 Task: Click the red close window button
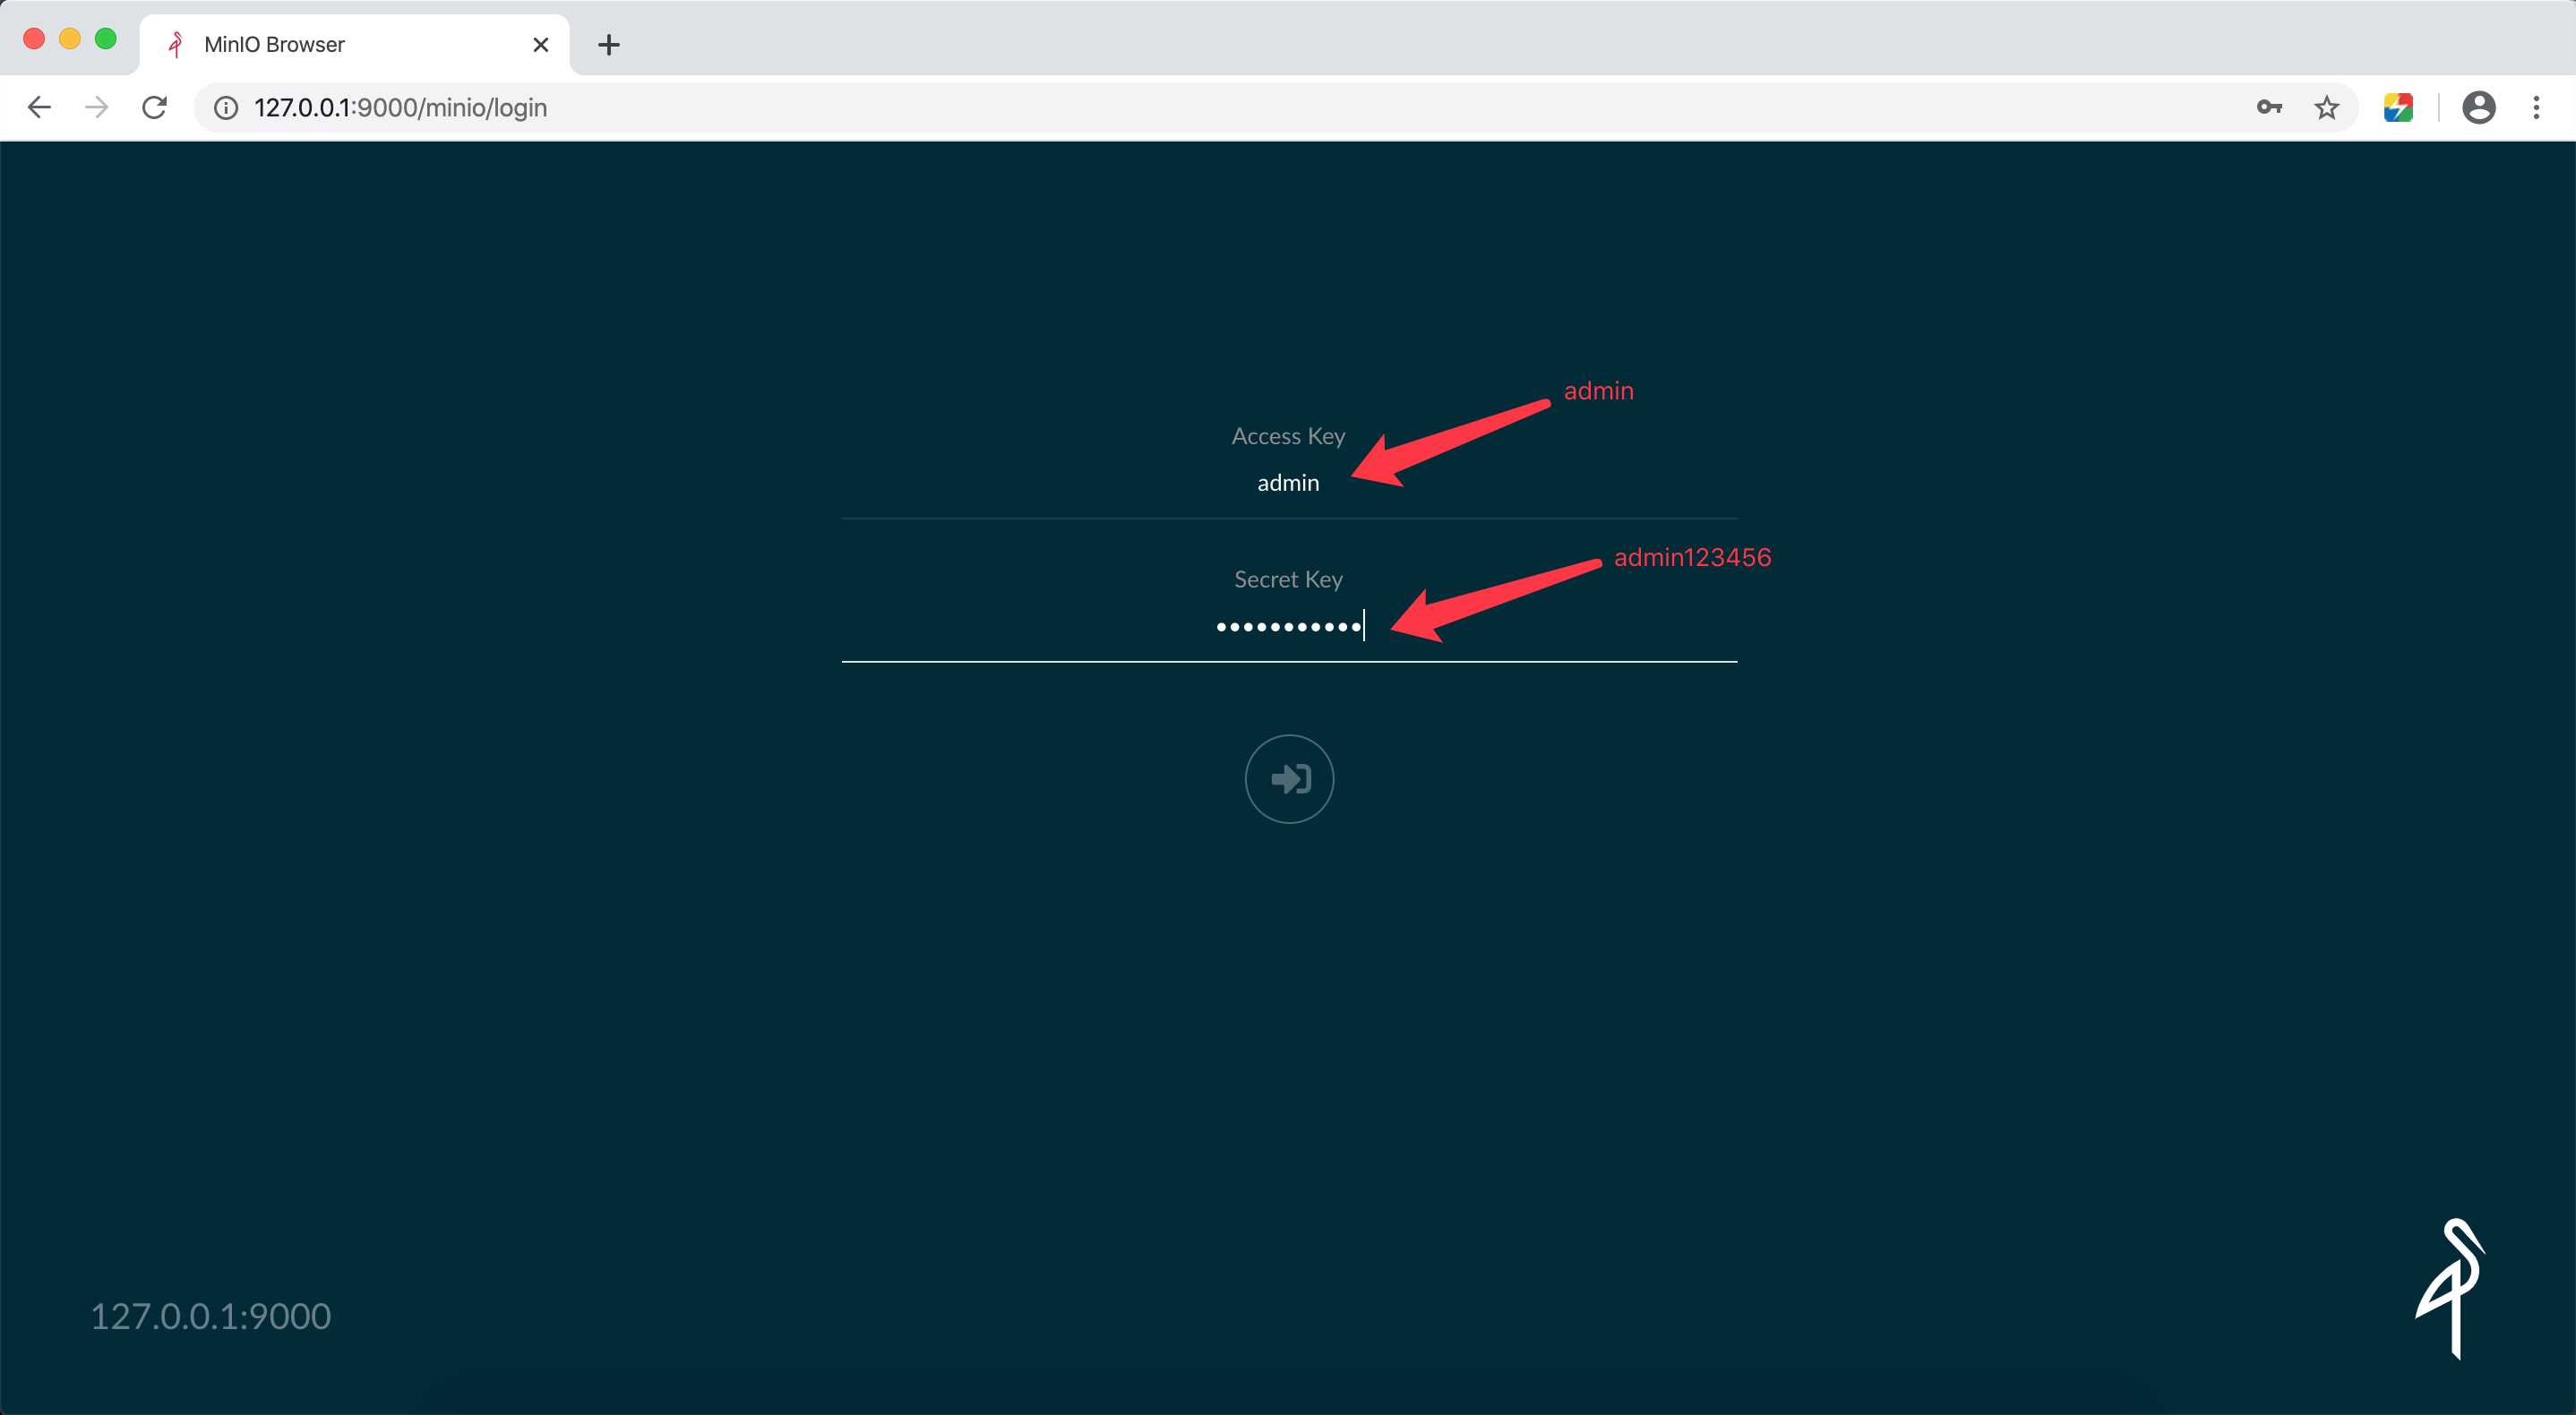(34, 39)
